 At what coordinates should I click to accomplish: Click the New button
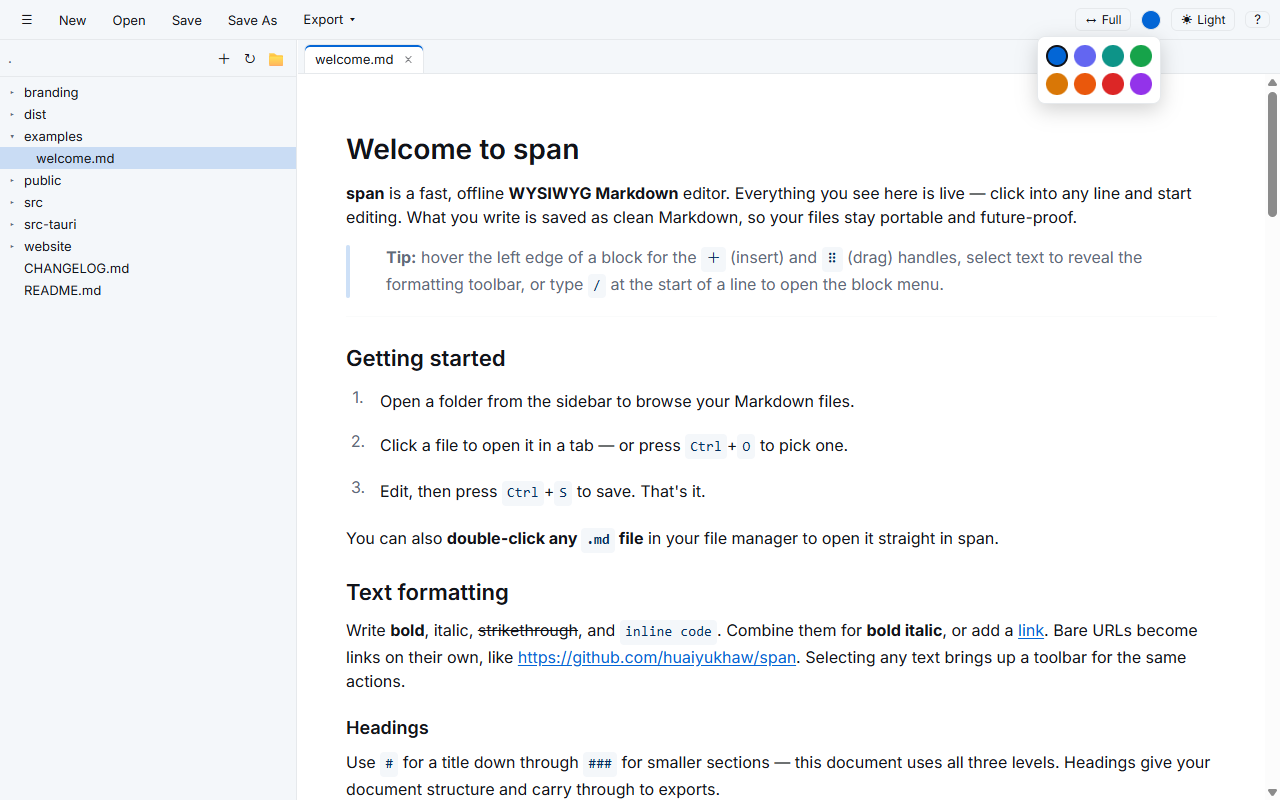click(72, 20)
